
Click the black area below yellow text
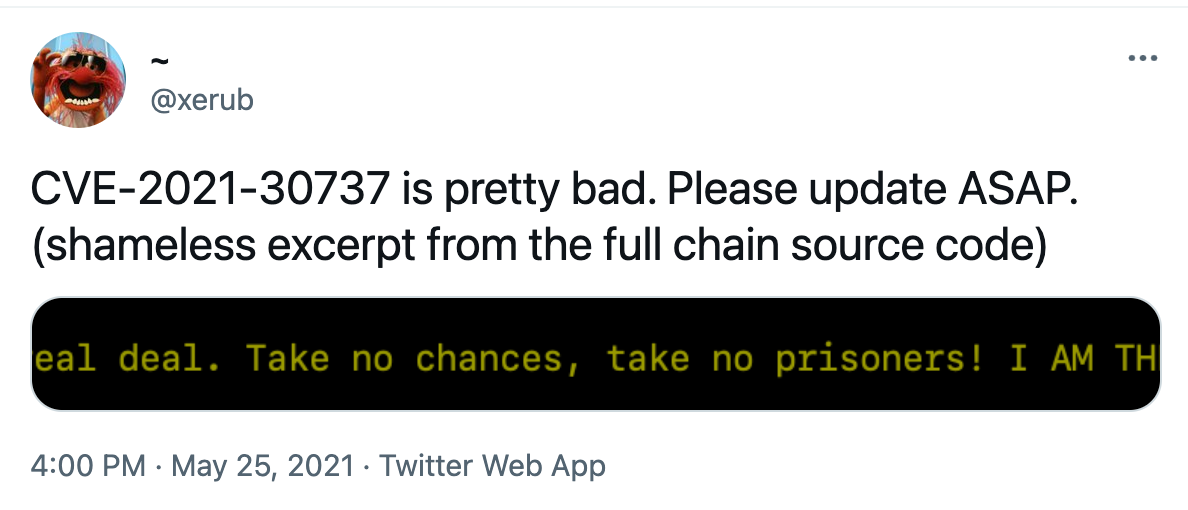(596, 395)
